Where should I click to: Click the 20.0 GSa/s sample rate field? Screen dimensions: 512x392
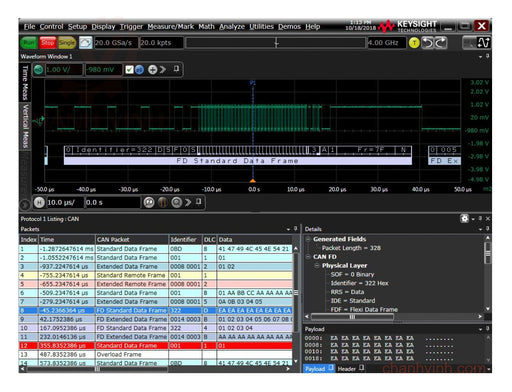[x=116, y=43]
